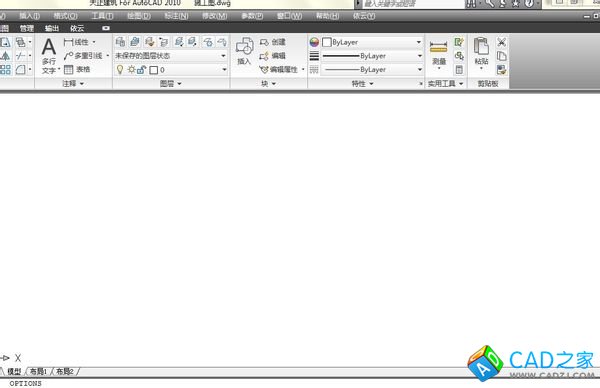Switch to the Layout1 (布局1) tab
This screenshot has width=600, height=388.
(38, 371)
